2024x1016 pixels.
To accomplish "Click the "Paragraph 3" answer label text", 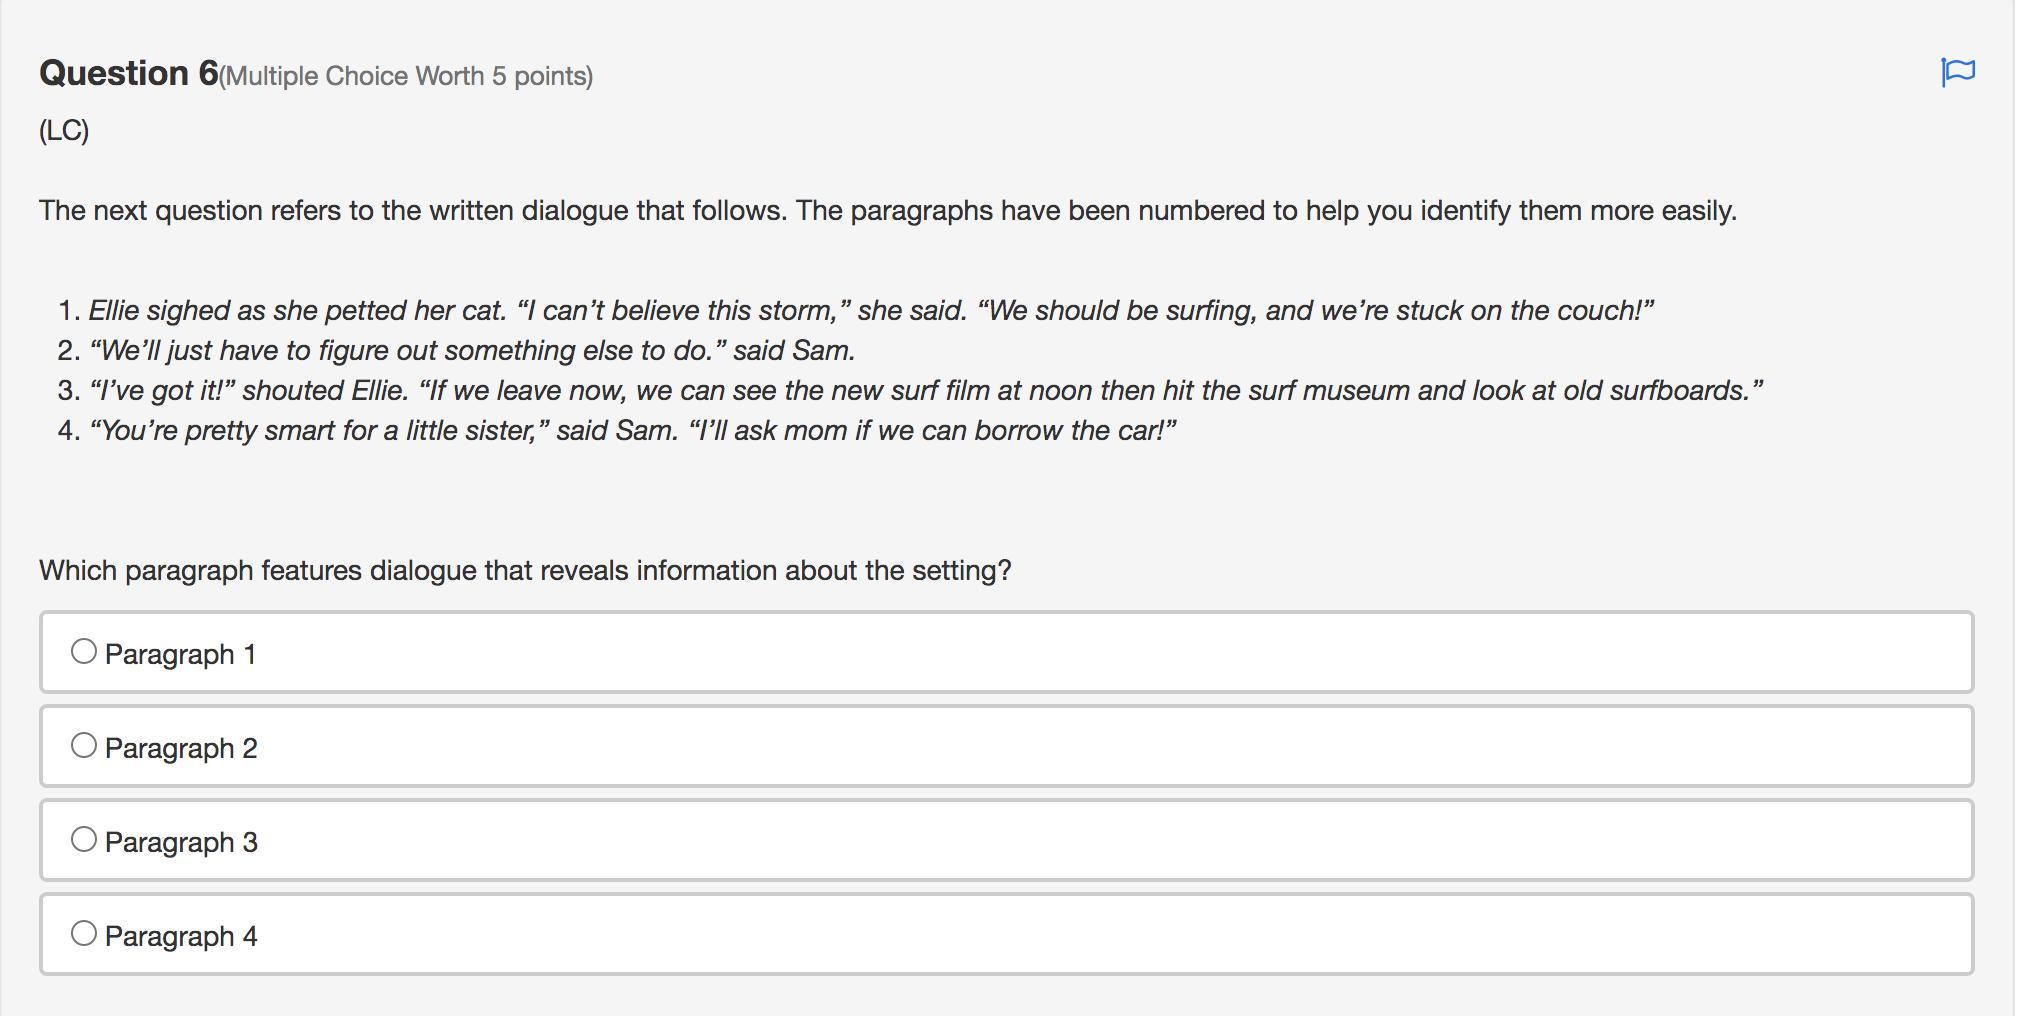I will (181, 842).
